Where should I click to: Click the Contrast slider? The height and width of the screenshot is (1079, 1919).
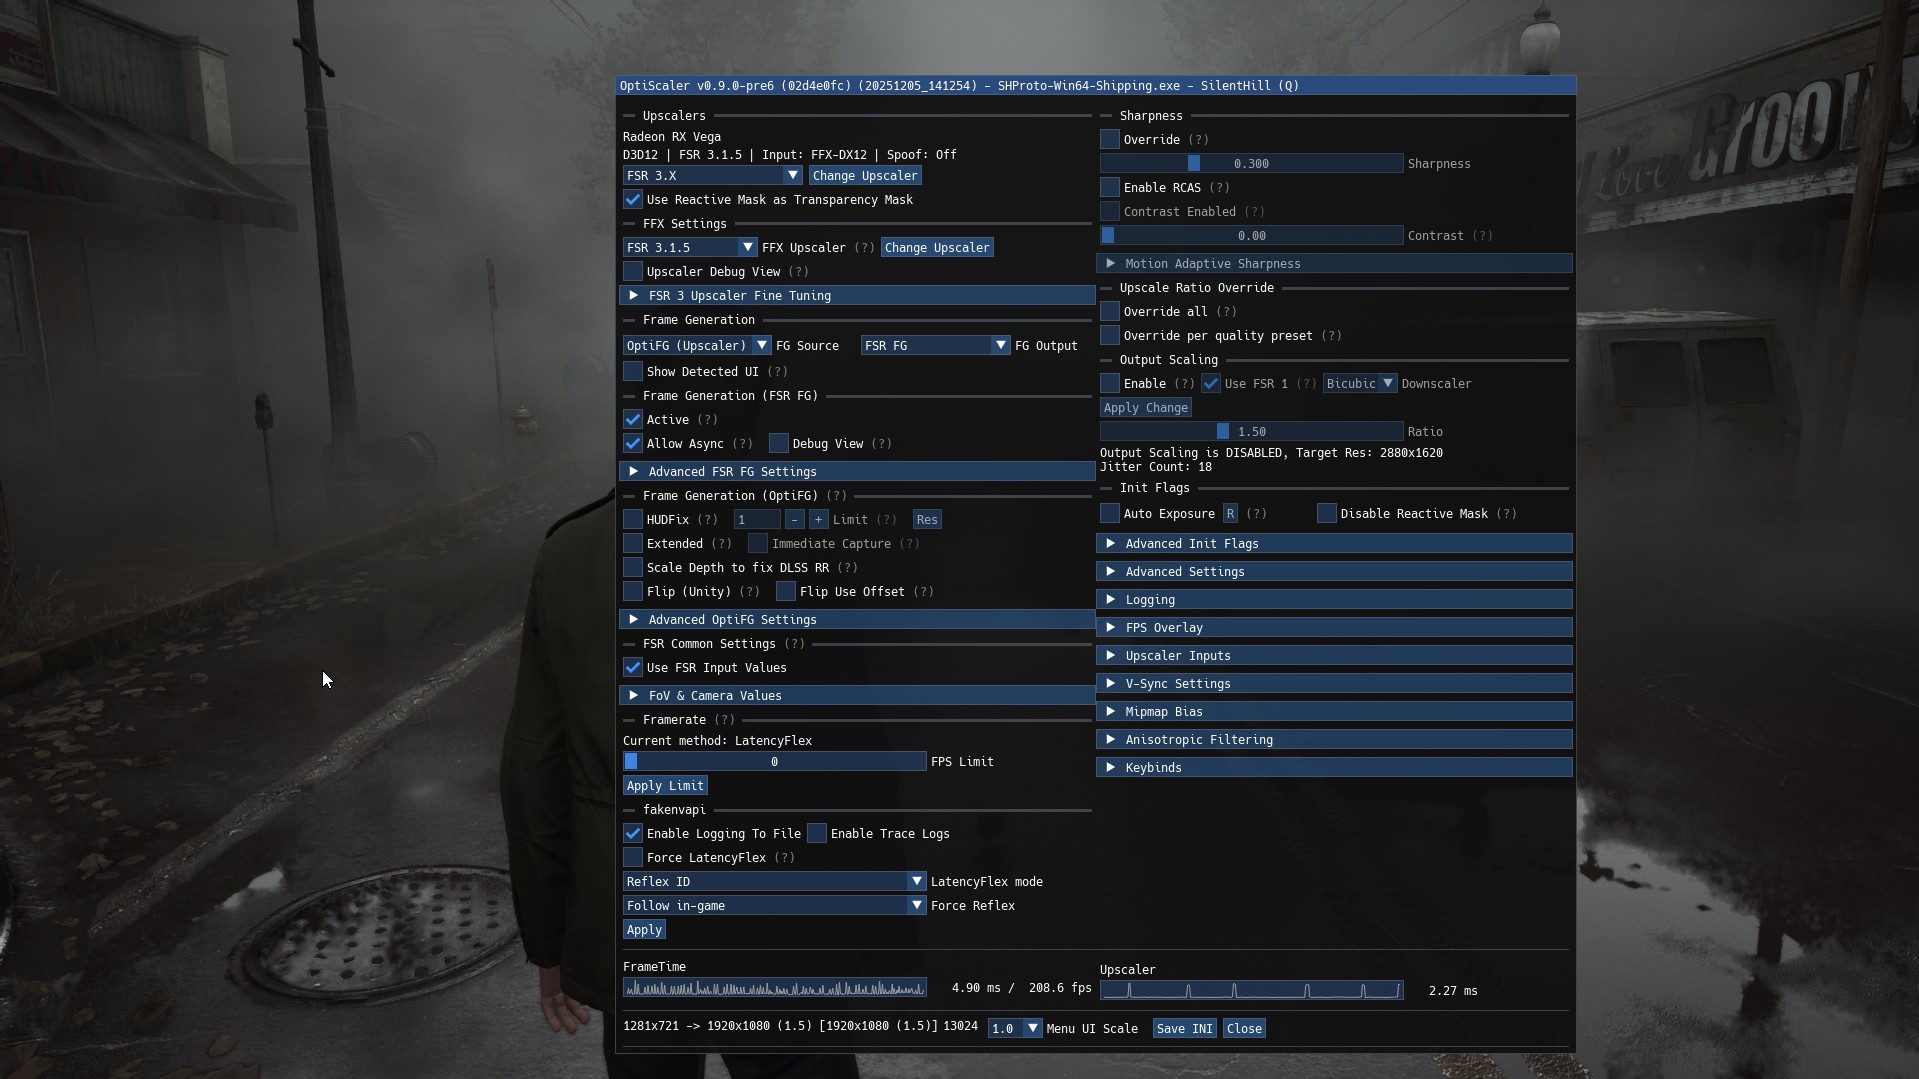pos(1252,236)
